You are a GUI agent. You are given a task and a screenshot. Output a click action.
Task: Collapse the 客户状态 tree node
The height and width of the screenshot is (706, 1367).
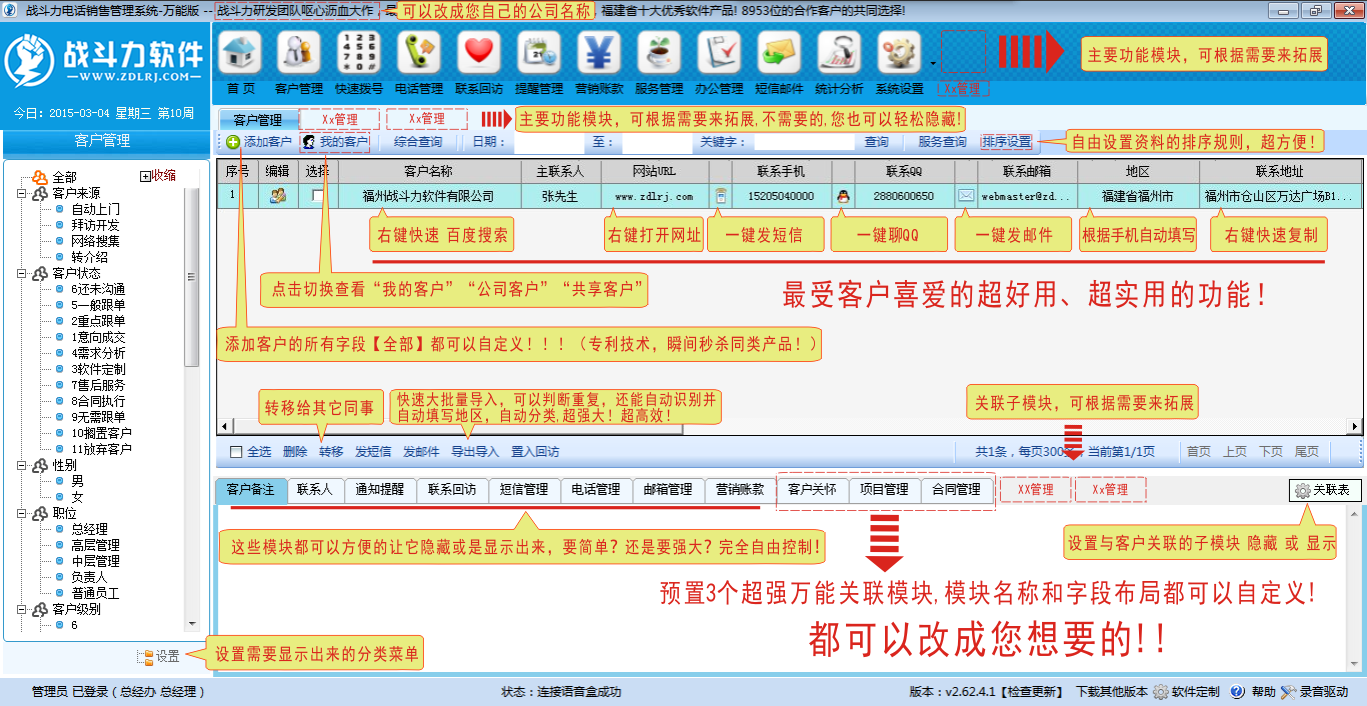(x=21, y=273)
